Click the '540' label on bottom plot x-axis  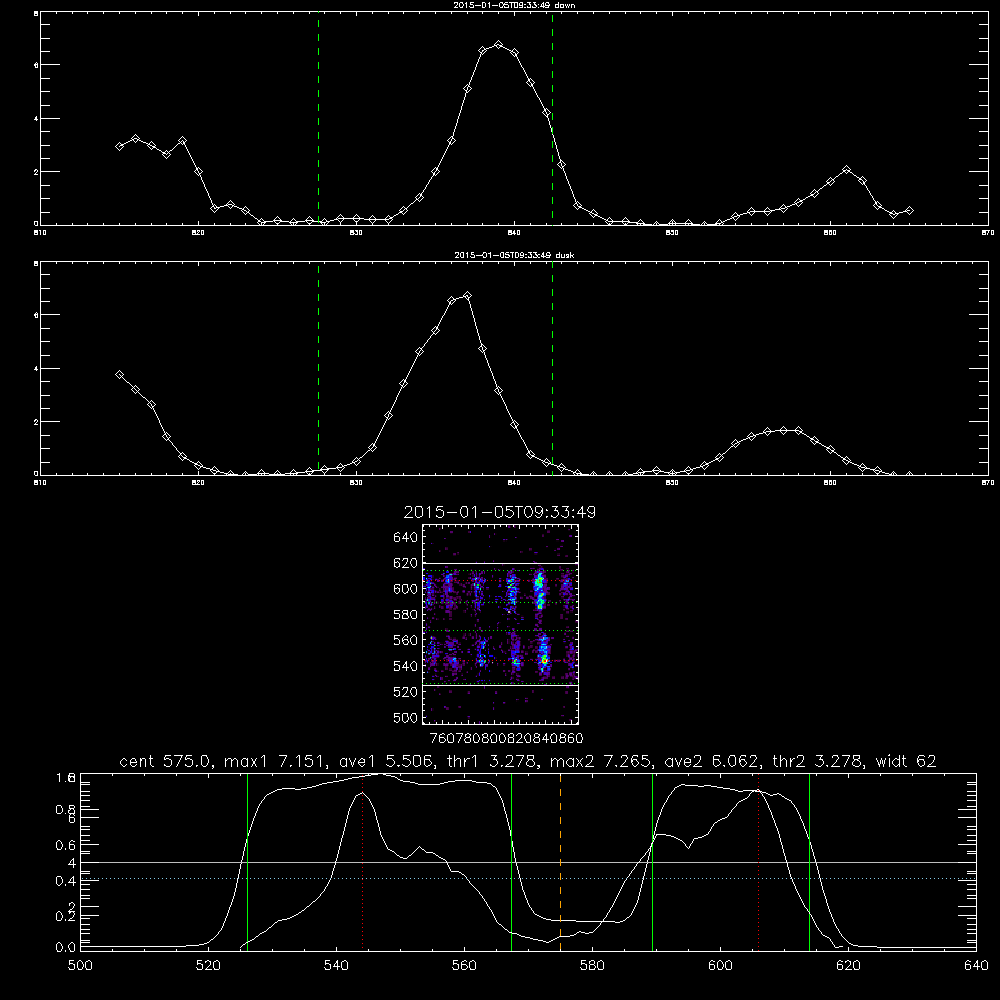336,966
